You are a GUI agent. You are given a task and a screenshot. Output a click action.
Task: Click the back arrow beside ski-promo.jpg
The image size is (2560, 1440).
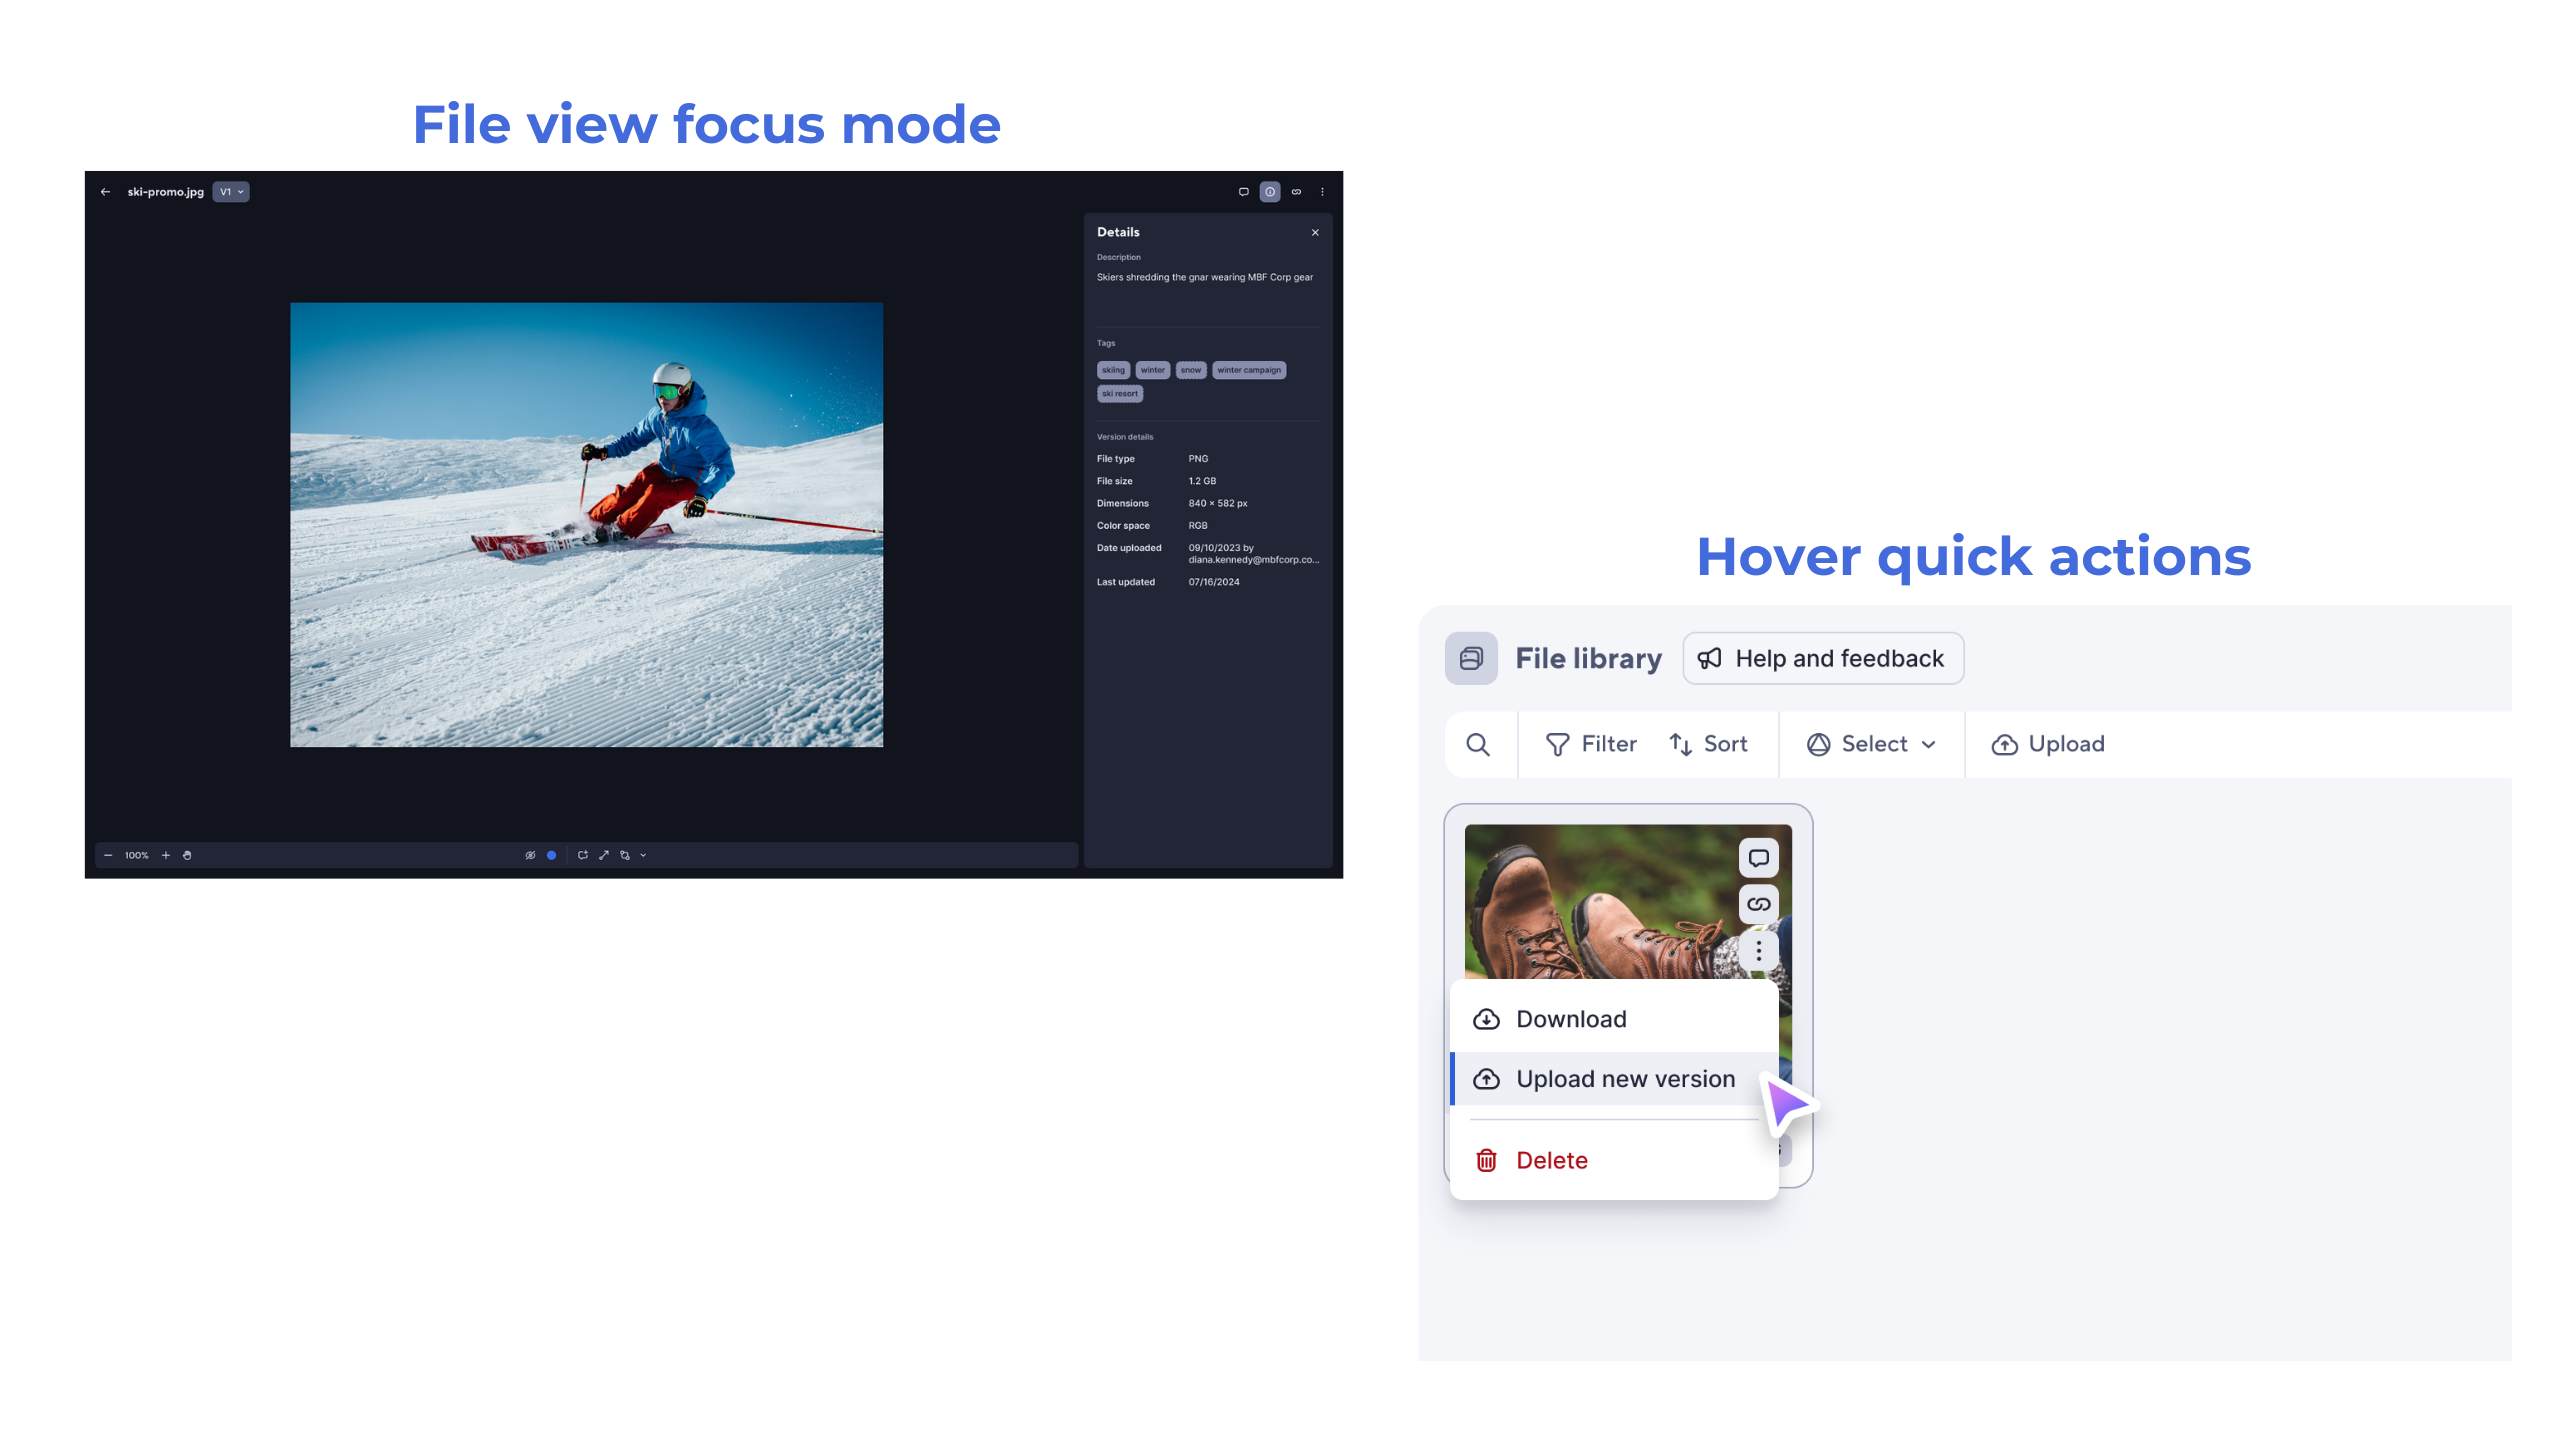(105, 192)
